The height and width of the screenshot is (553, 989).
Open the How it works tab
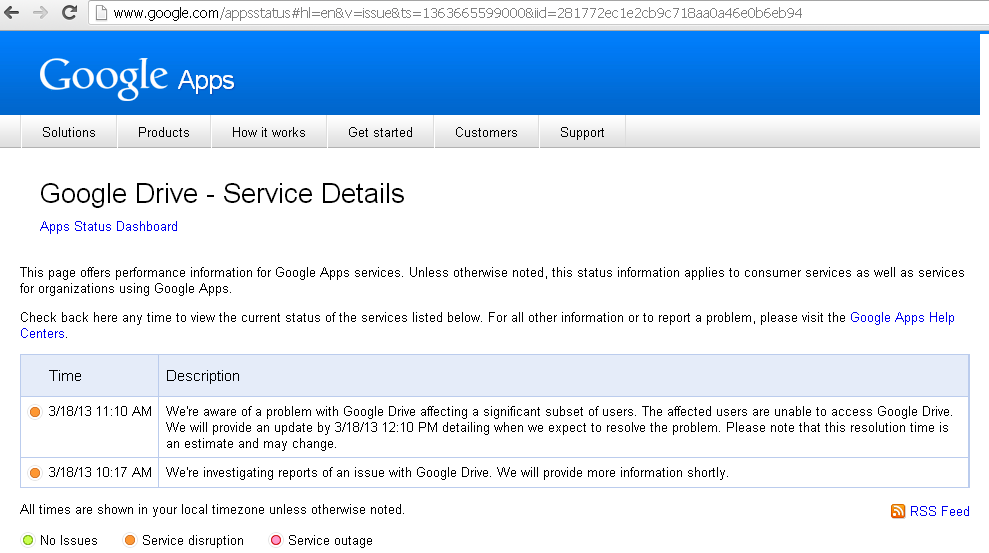pyautogui.click(x=269, y=132)
